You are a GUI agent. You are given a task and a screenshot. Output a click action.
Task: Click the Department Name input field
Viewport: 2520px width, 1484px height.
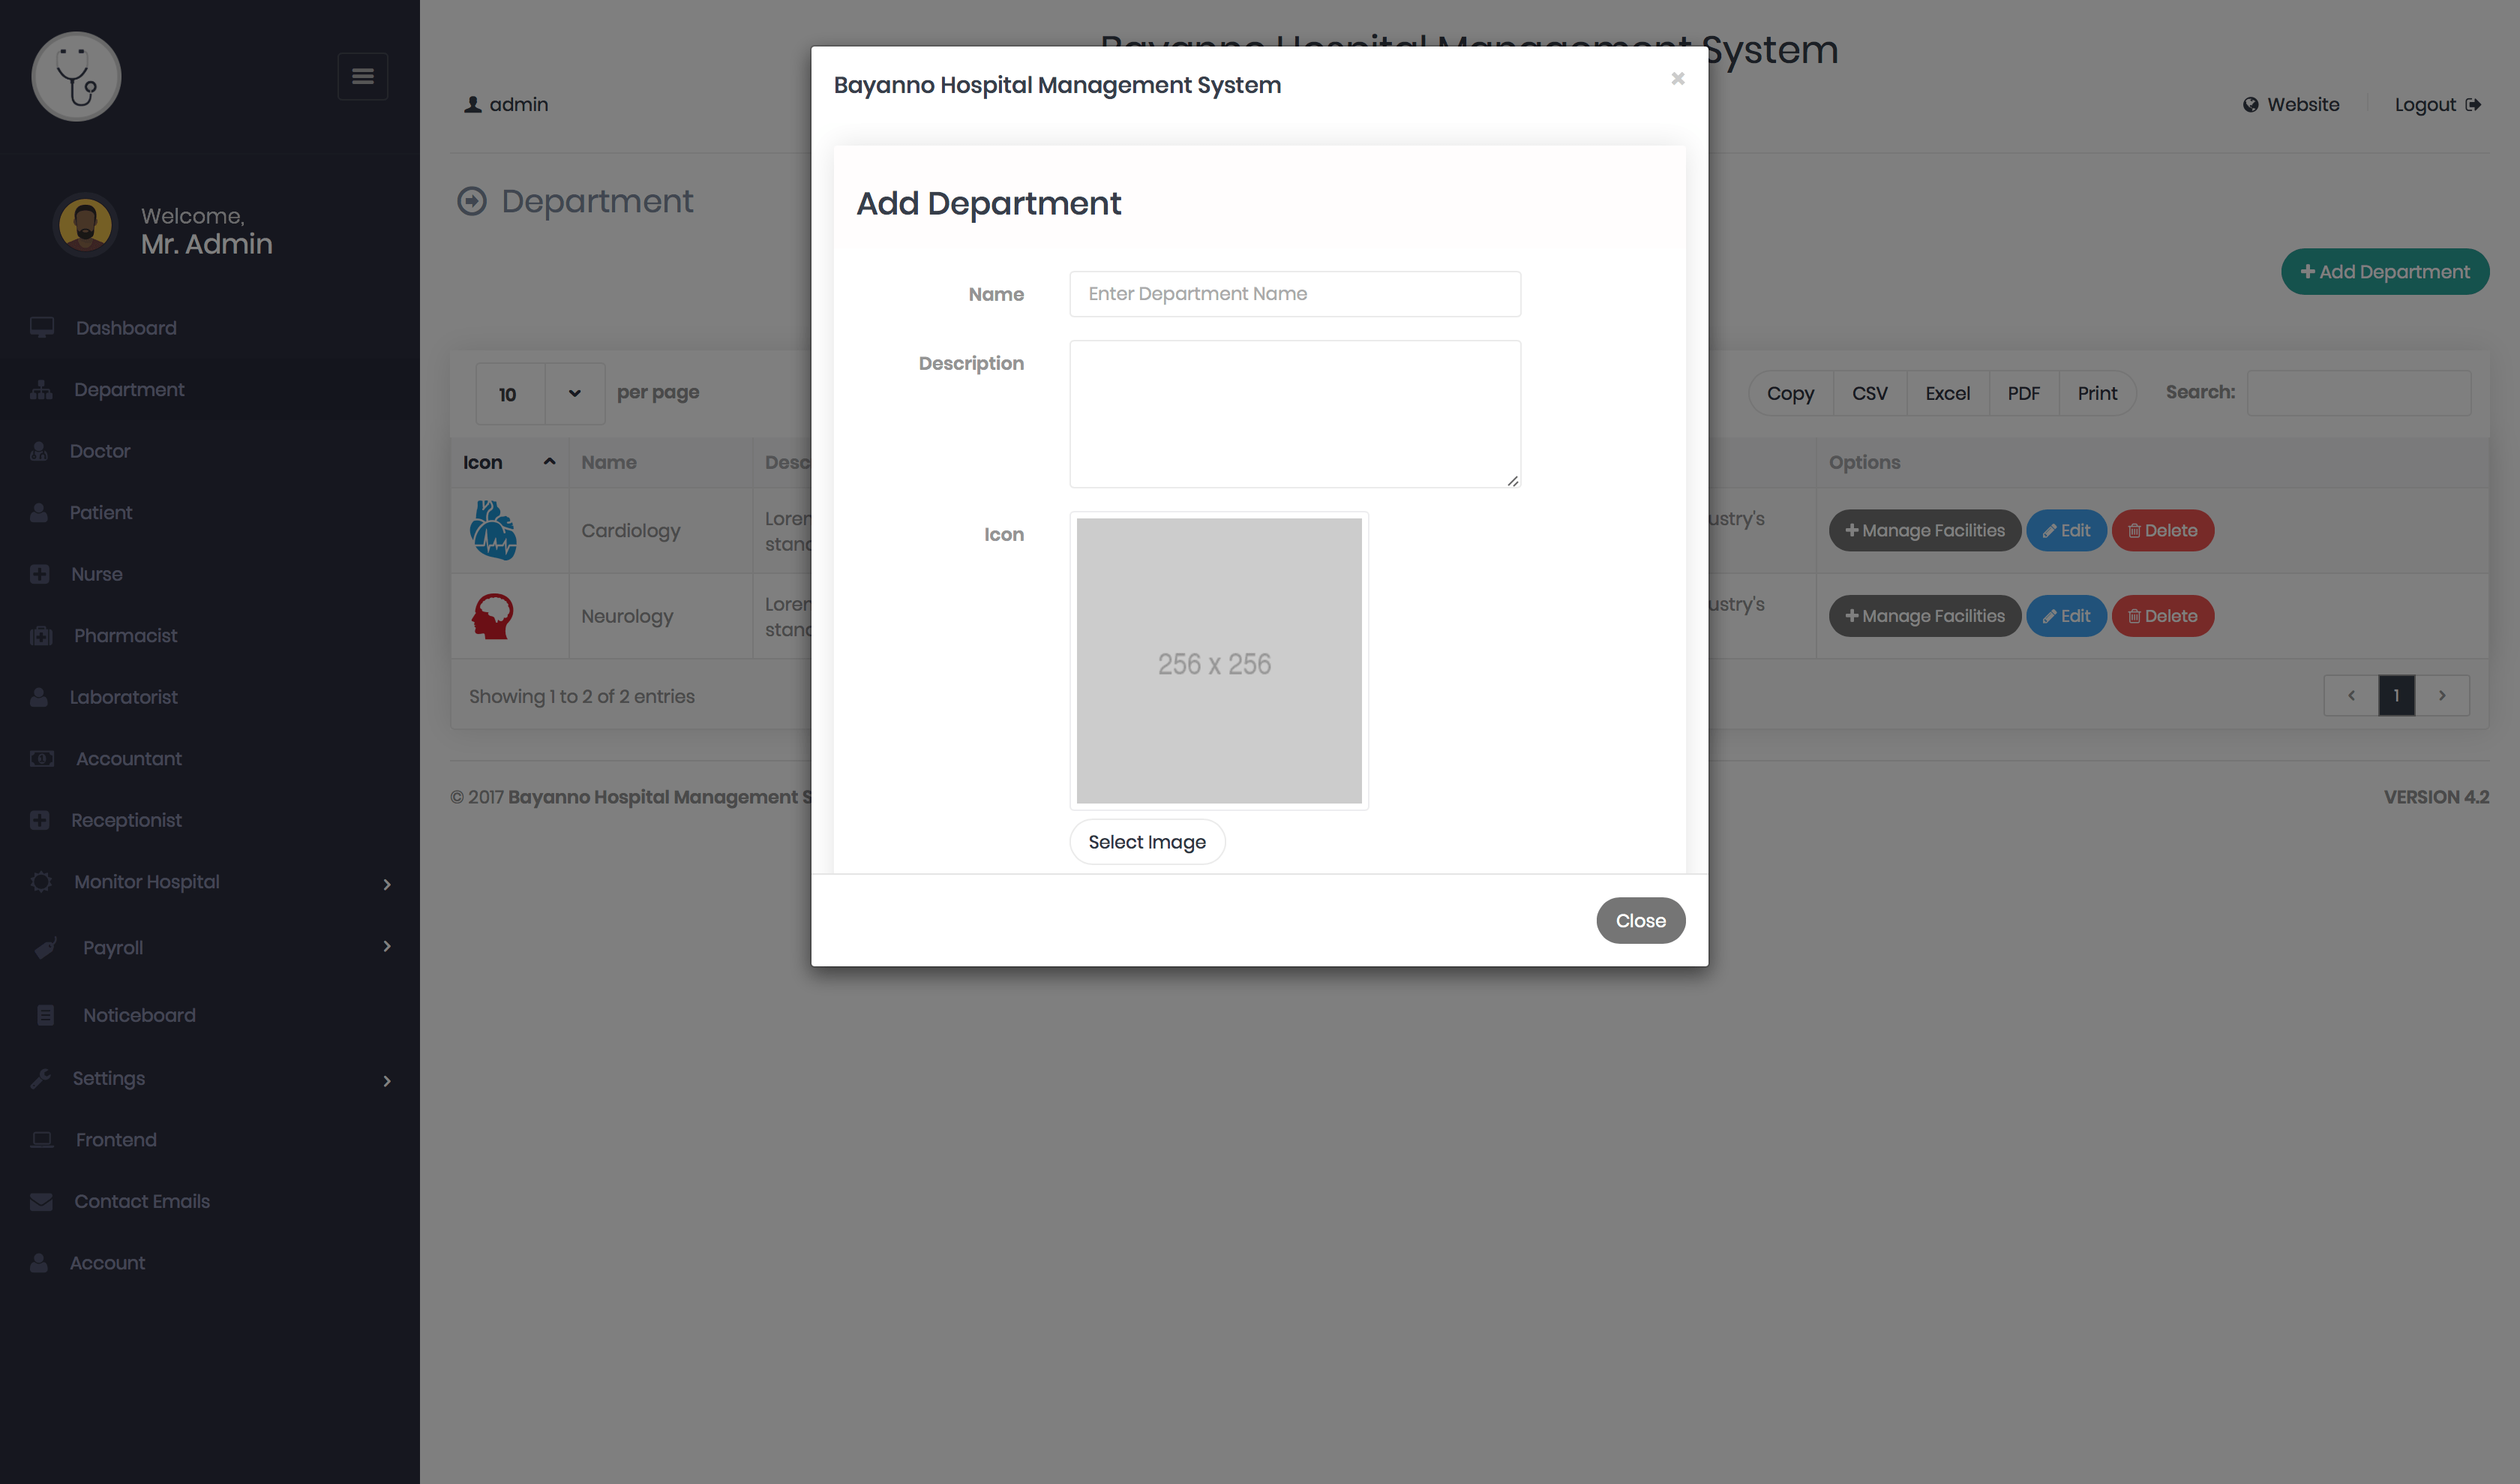1294,293
